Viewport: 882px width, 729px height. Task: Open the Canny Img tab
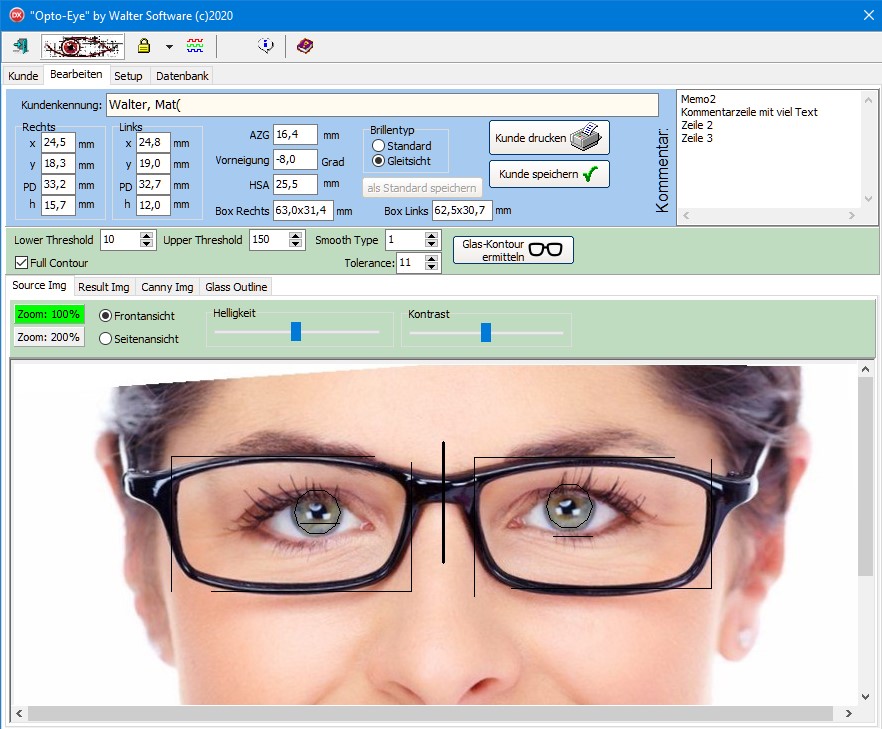[167, 287]
